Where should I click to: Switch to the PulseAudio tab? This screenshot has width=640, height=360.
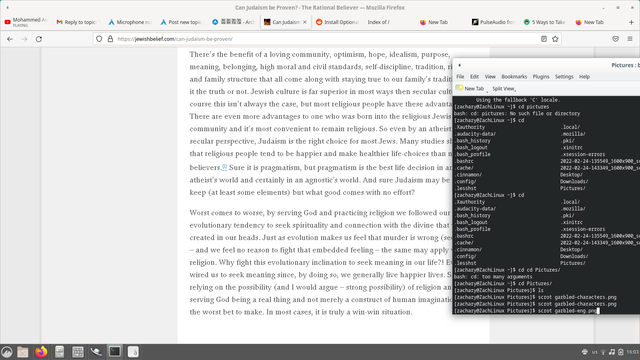click(x=493, y=22)
